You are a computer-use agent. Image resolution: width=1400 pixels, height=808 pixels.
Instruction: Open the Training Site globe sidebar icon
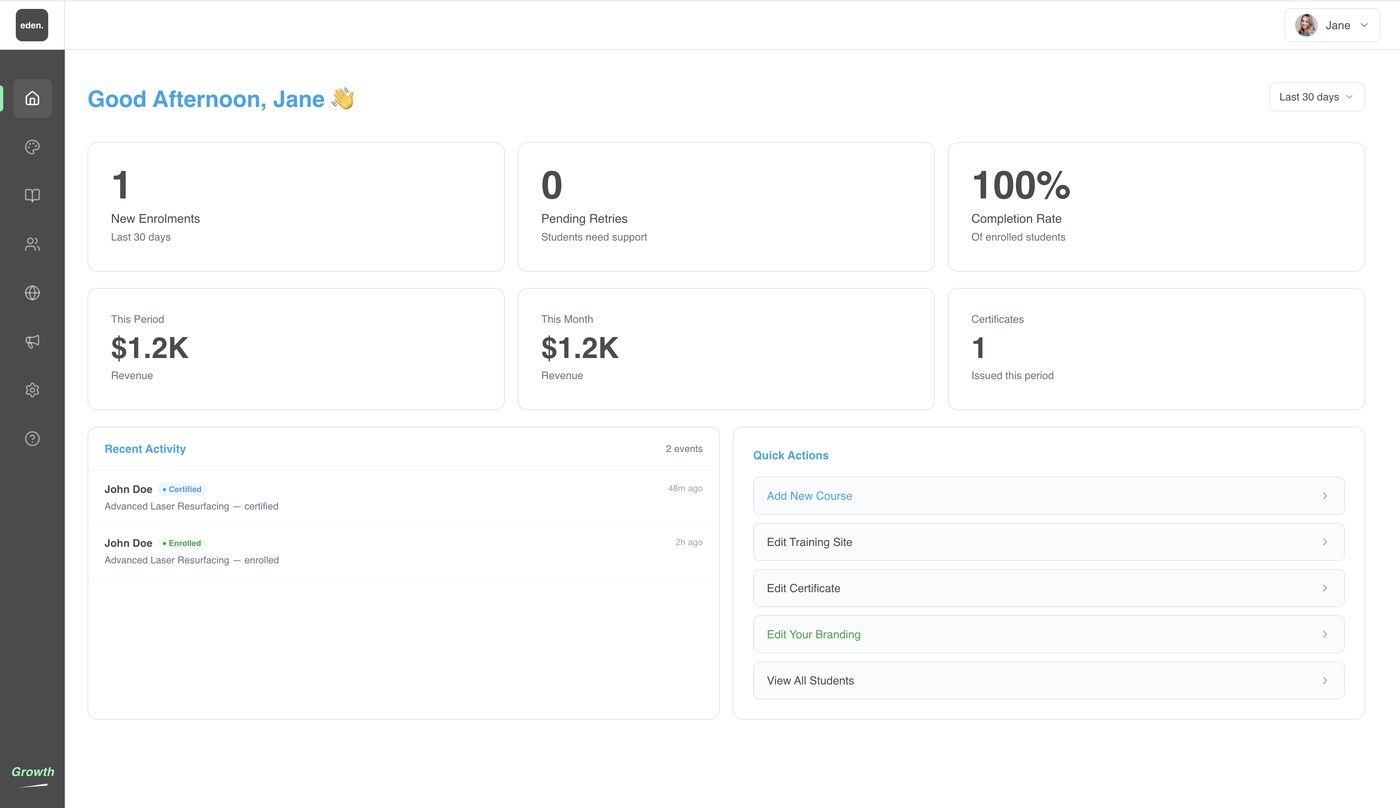point(32,293)
